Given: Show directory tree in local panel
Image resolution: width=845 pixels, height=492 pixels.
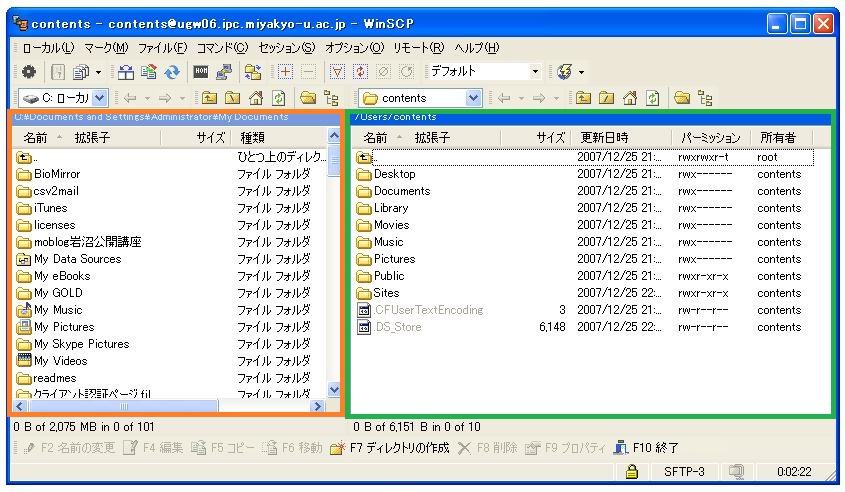Looking at the screenshot, I should [x=331, y=98].
